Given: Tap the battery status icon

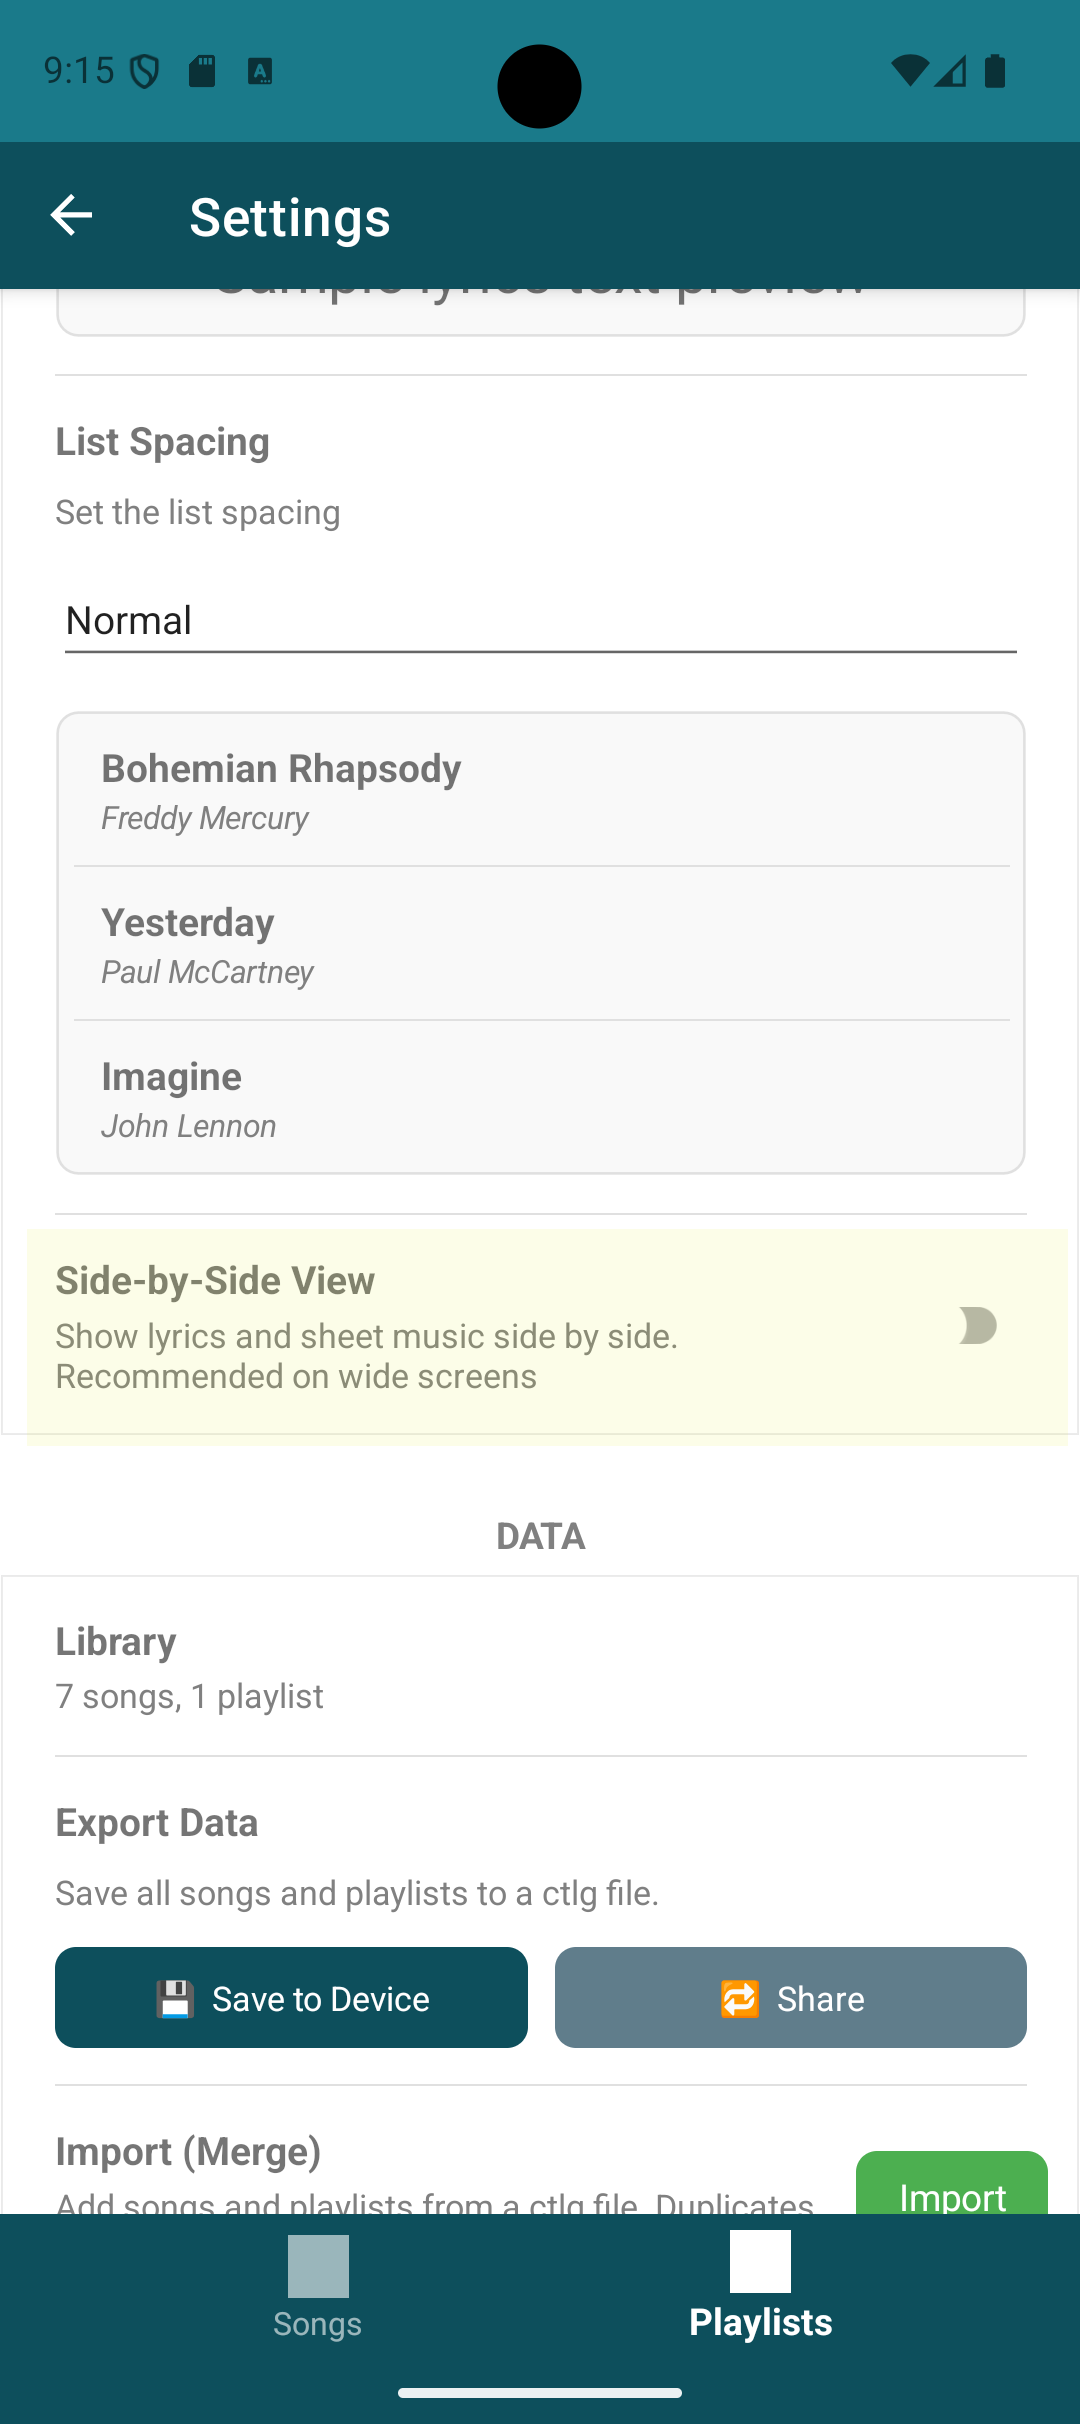Looking at the screenshot, I should 995,71.
